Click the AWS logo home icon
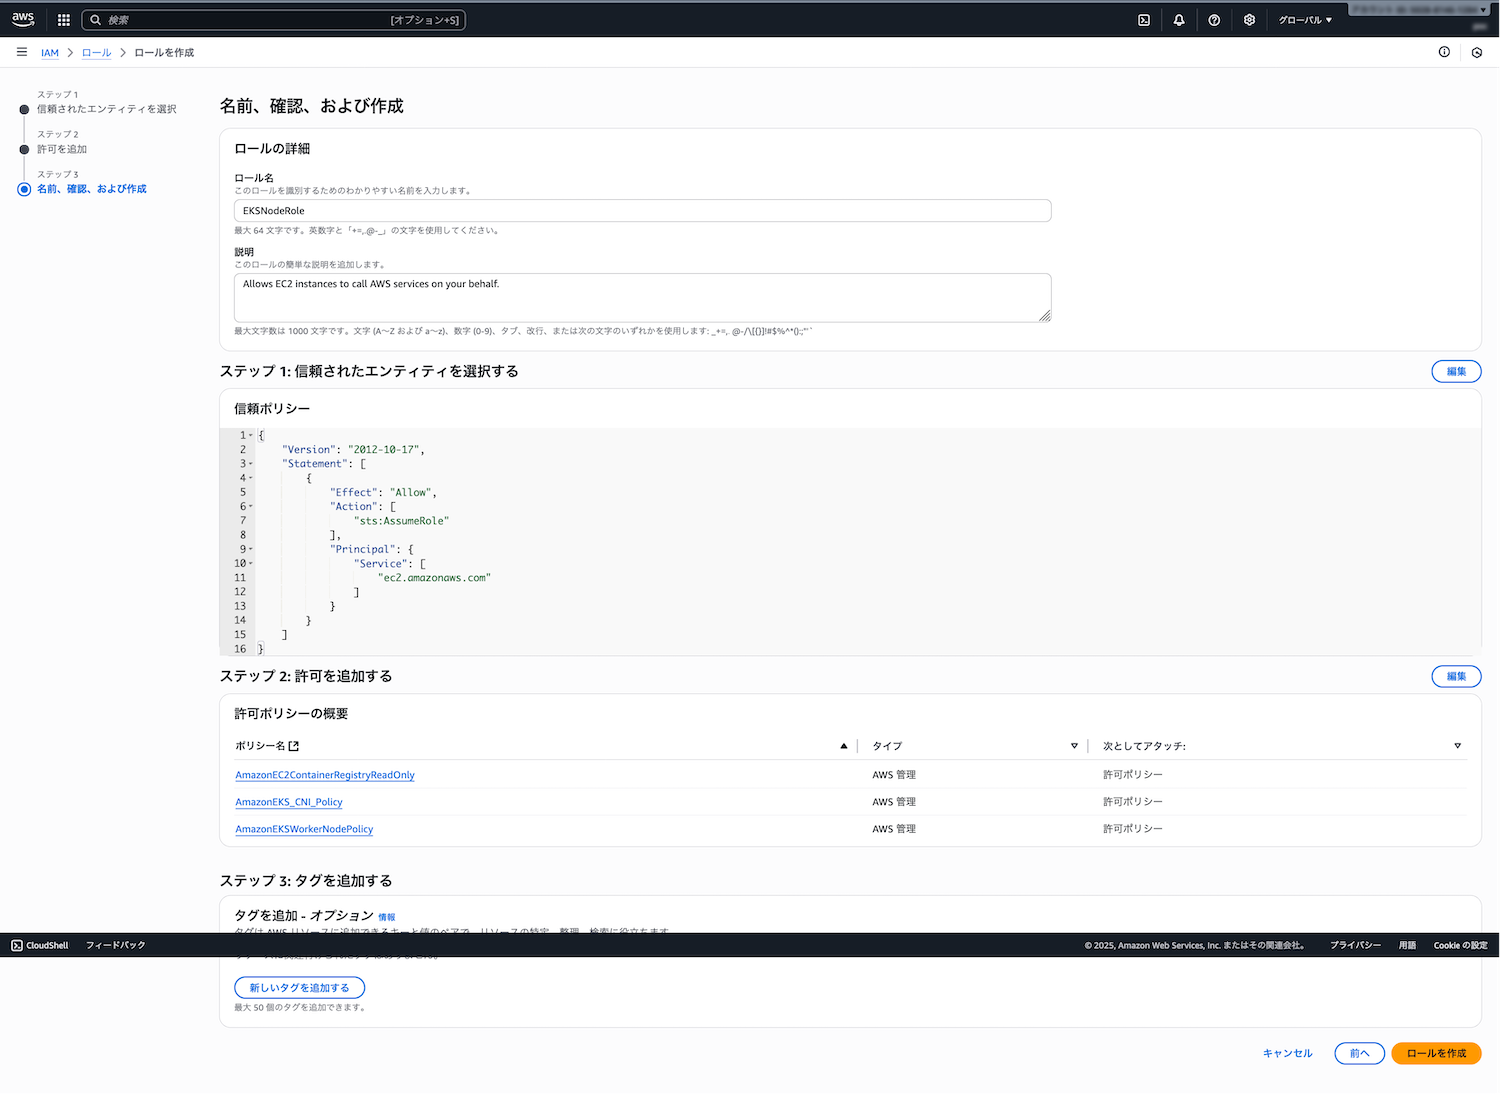This screenshot has height=1117, width=1500. tap(23, 19)
